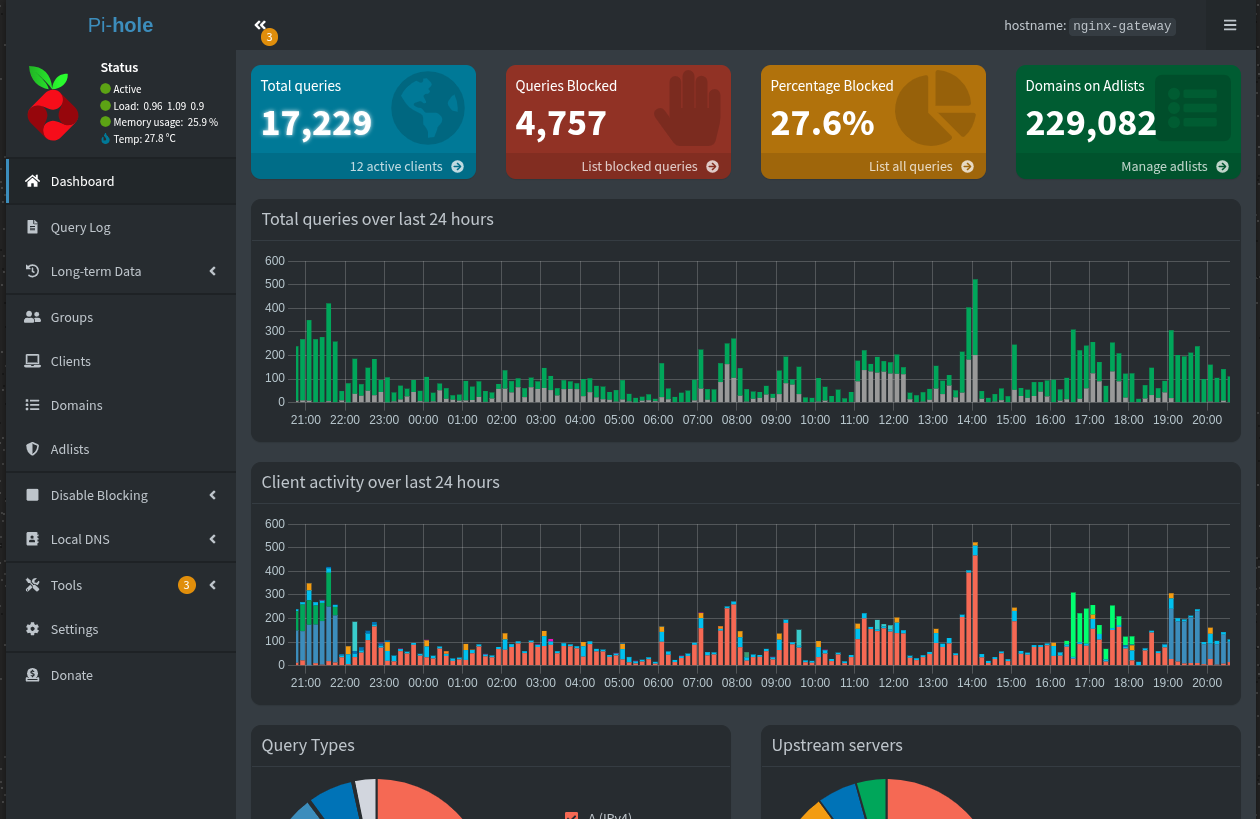1260x819 pixels.
Task: Open the Dashboard menu item
Action: point(120,181)
